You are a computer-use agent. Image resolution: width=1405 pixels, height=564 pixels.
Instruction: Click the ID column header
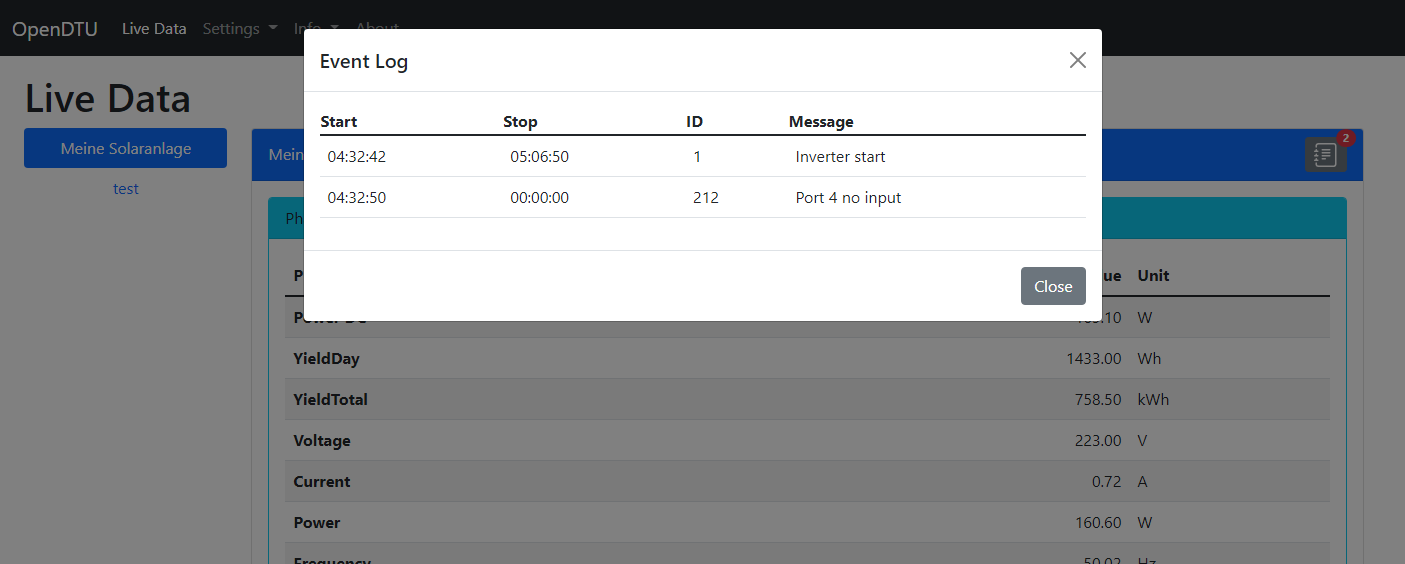click(694, 122)
